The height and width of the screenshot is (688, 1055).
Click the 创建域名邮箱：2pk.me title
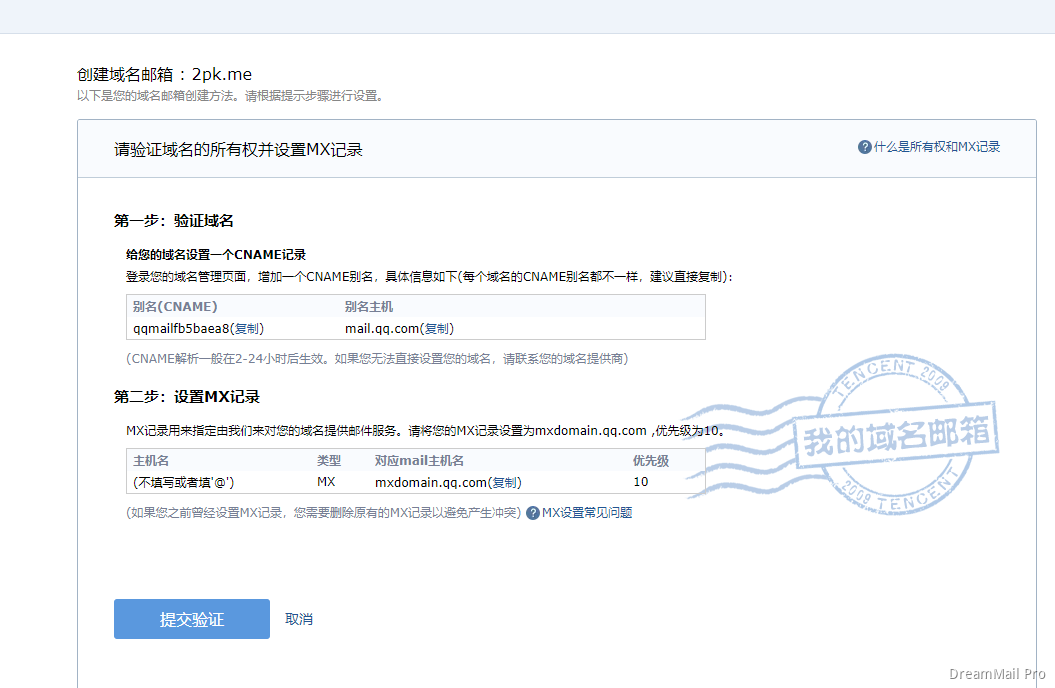[164, 74]
